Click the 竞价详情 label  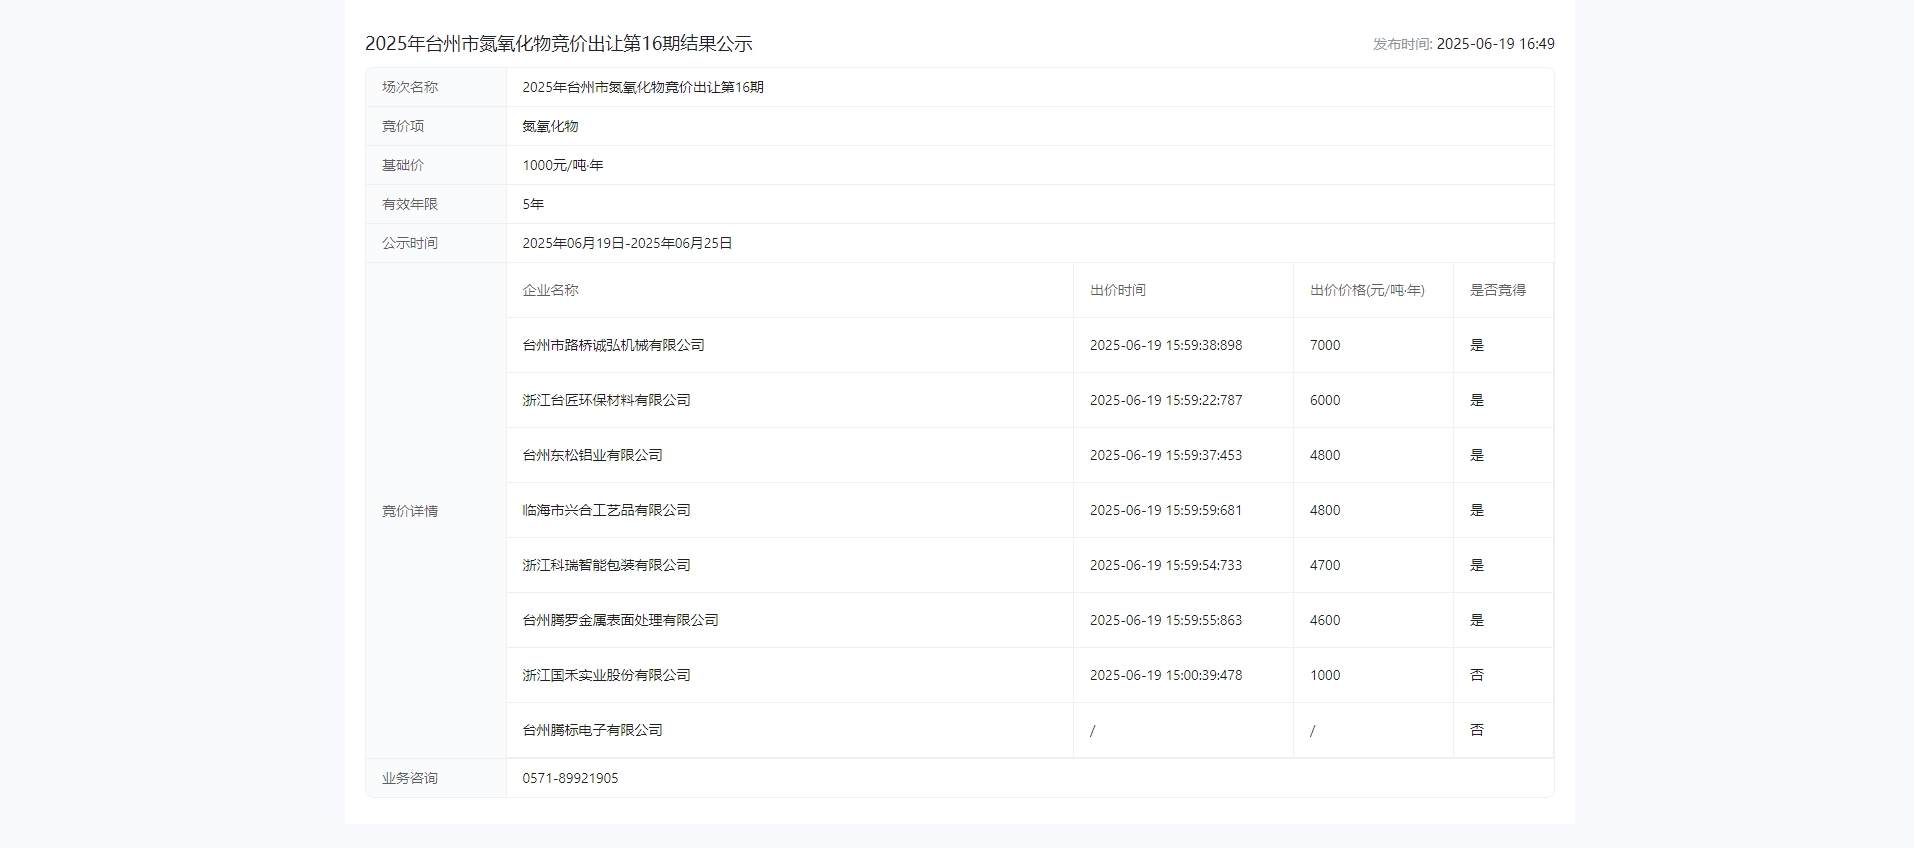410,511
